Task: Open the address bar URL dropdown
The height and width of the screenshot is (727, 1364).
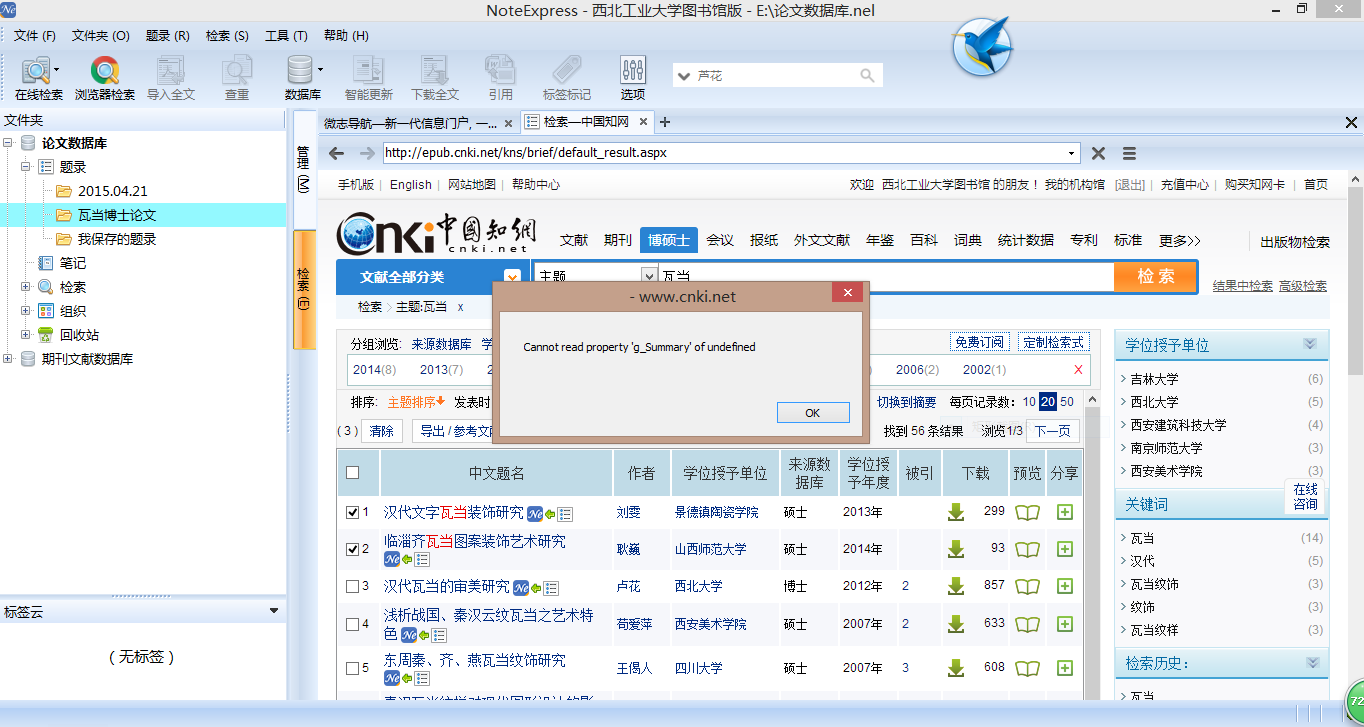Action: (x=1072, y=153)
